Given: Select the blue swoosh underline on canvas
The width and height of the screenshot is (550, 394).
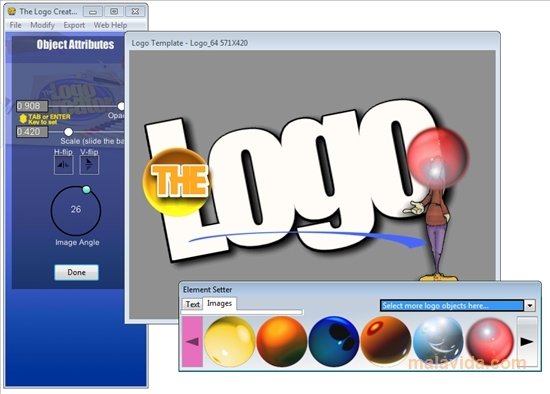Looking at the screenshot, I should coord(309,239).
